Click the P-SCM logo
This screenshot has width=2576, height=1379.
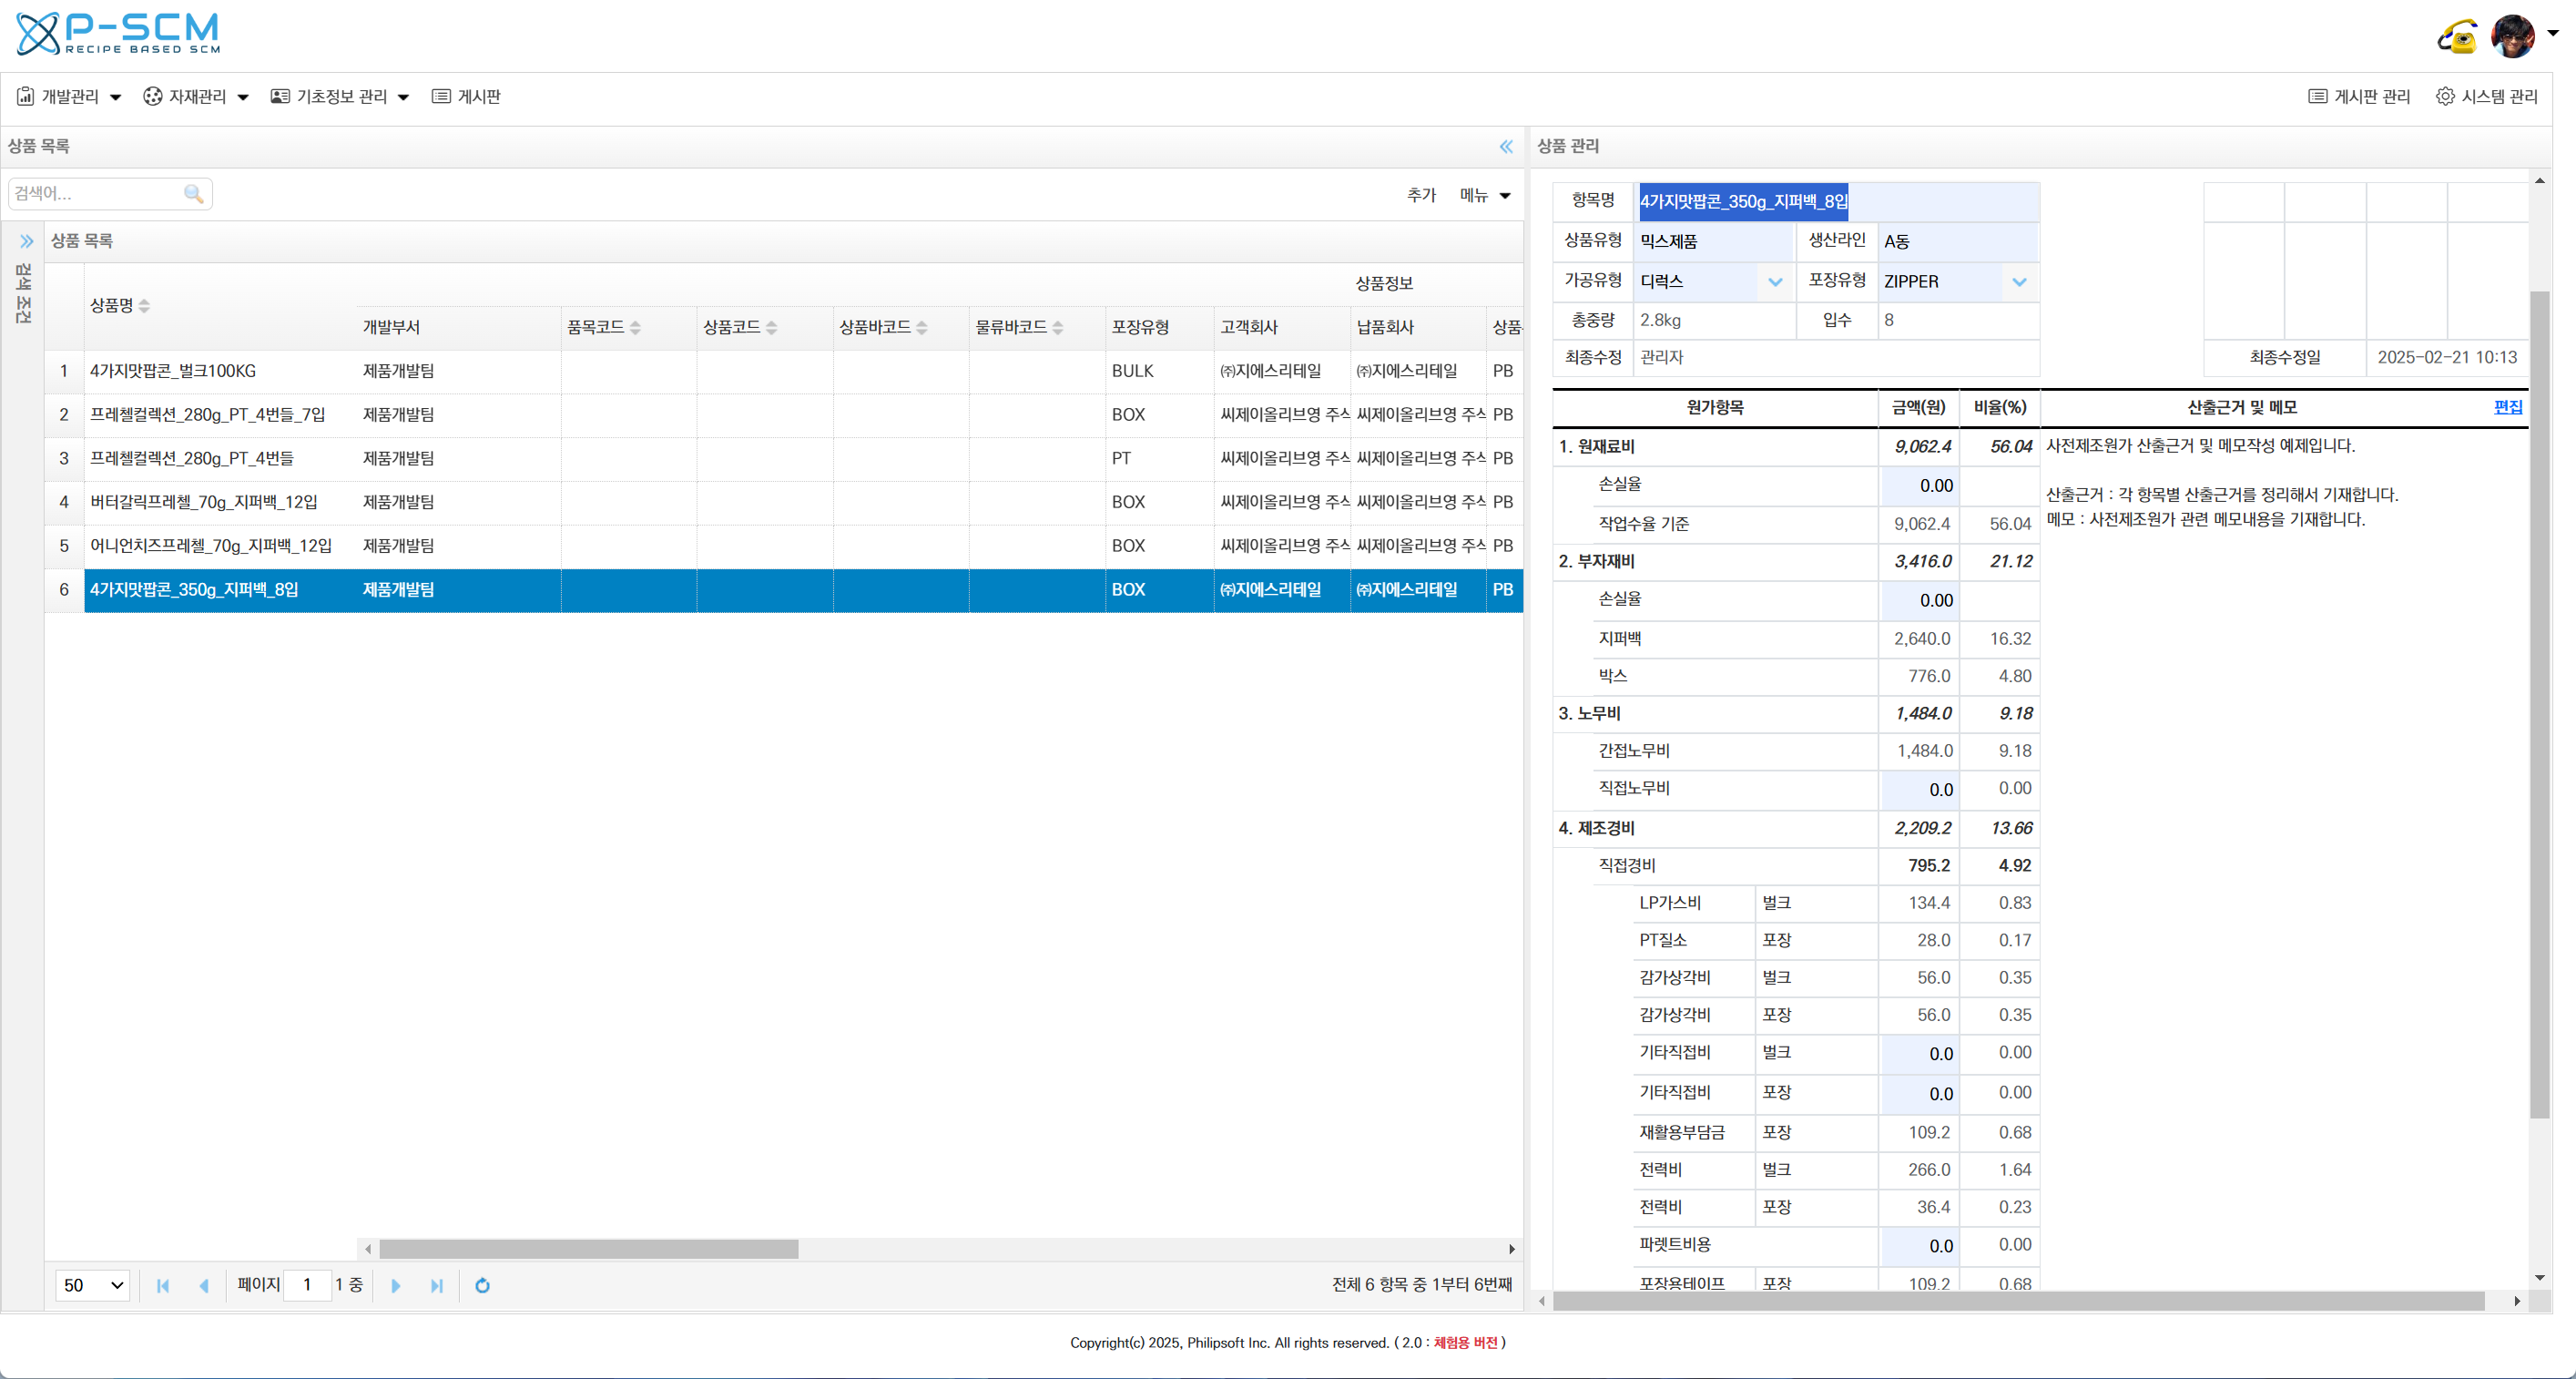pos(118,35)
